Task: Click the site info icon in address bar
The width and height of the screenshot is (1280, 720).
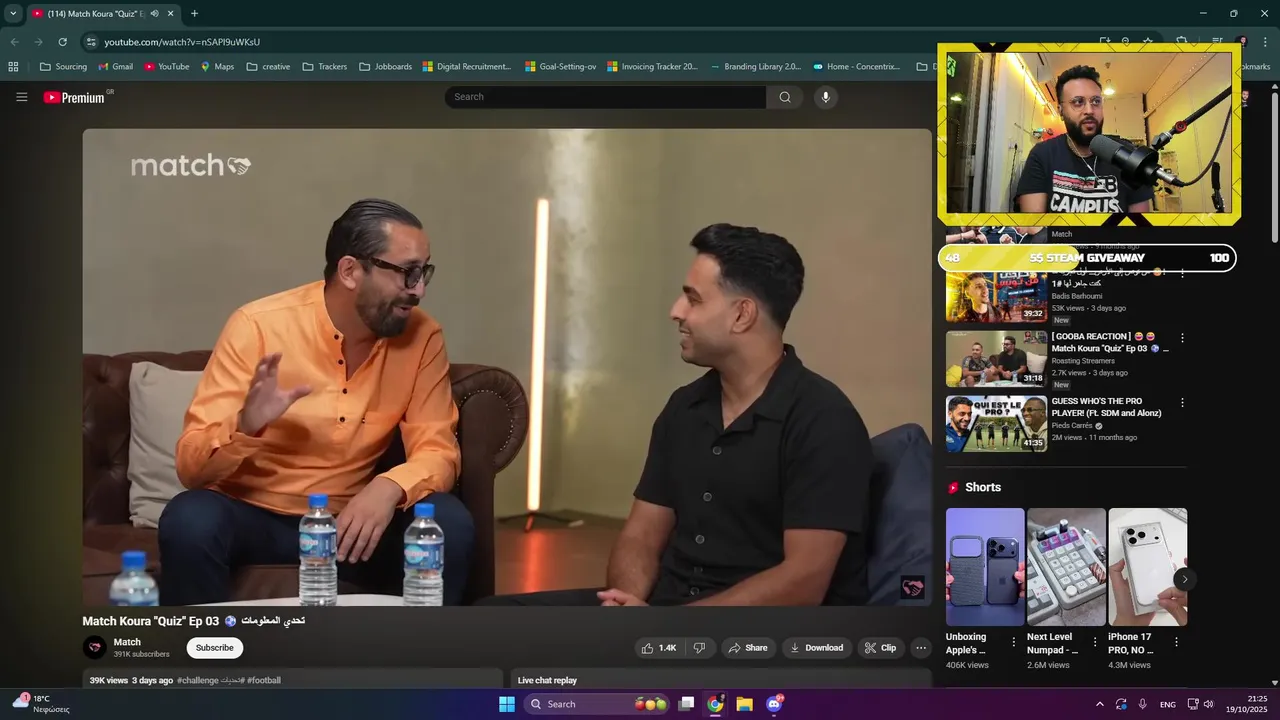Action: [x=91, y=42]
